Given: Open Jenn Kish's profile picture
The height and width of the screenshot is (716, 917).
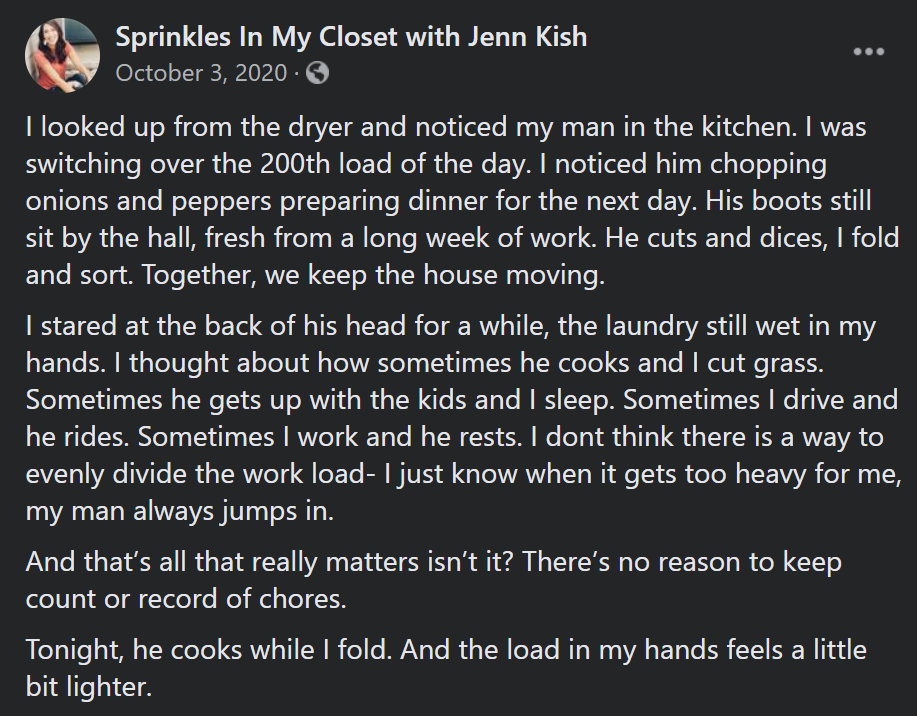Looking at the screenshot, I should [62, 55].
